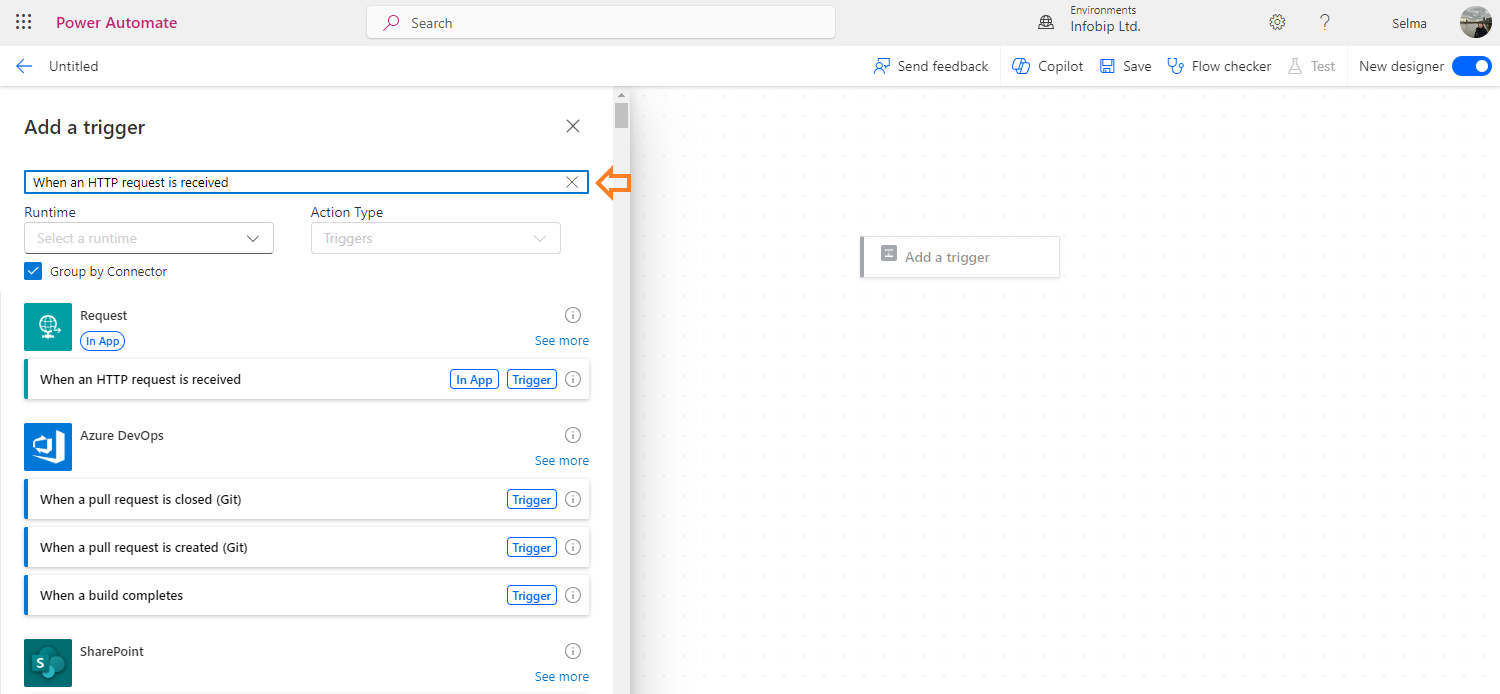Open the Copilot assistant
This screenshot has height=694, width=1500.
click(x=1046, y=66)
